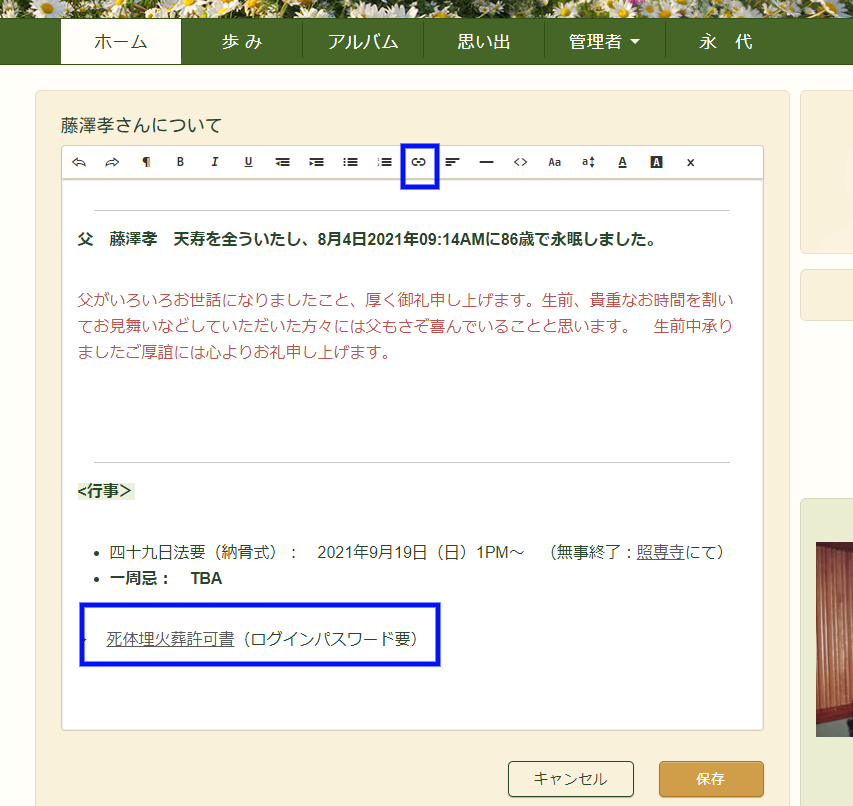Open the Aa font size dropdown
The height and width of the screenshot is (806, 853).
[x=554, y=162]
